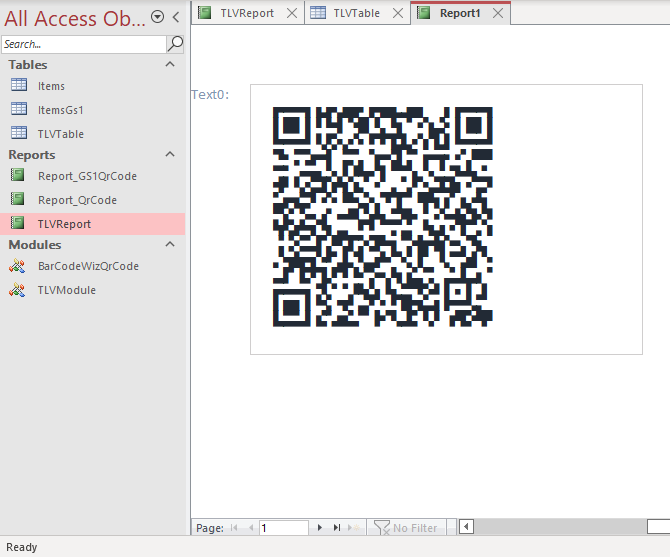Click the Report_GS1QrCode report icon

click(18, 175)
